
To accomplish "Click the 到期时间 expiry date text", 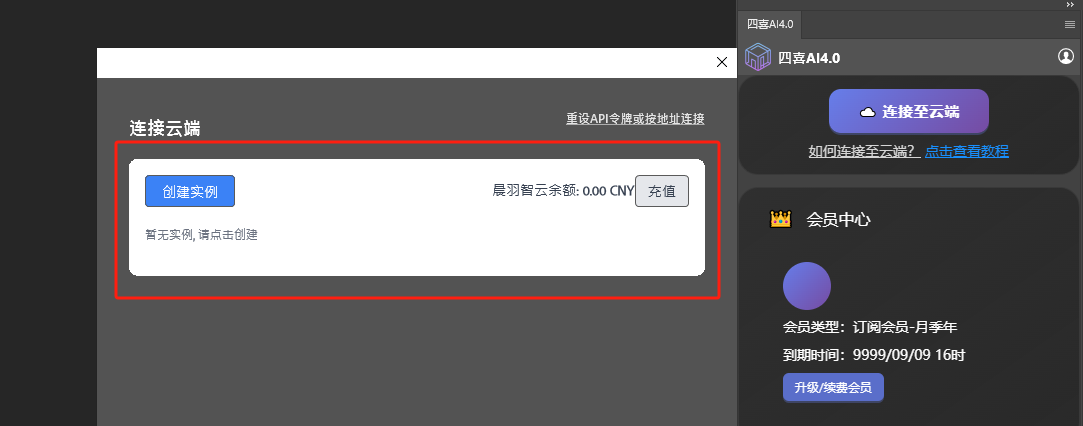I will coord(874,356).
